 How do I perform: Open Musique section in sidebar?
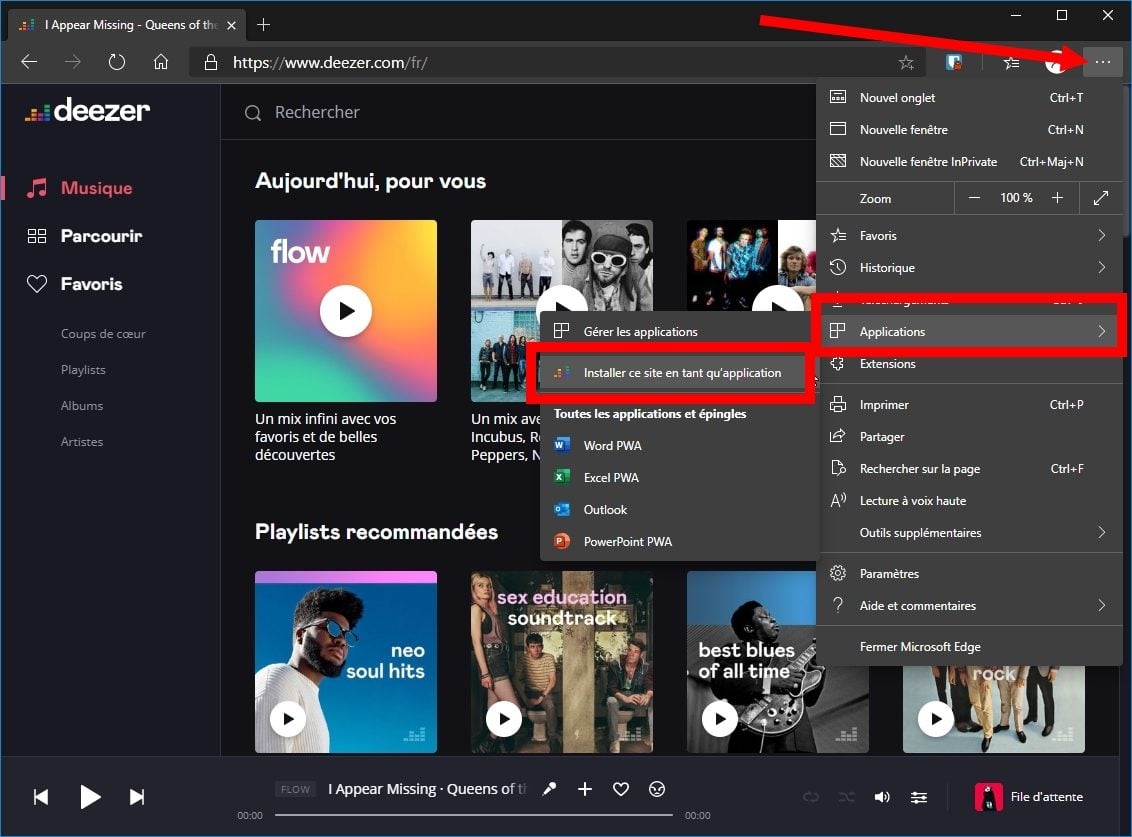(x=79, y=188)
